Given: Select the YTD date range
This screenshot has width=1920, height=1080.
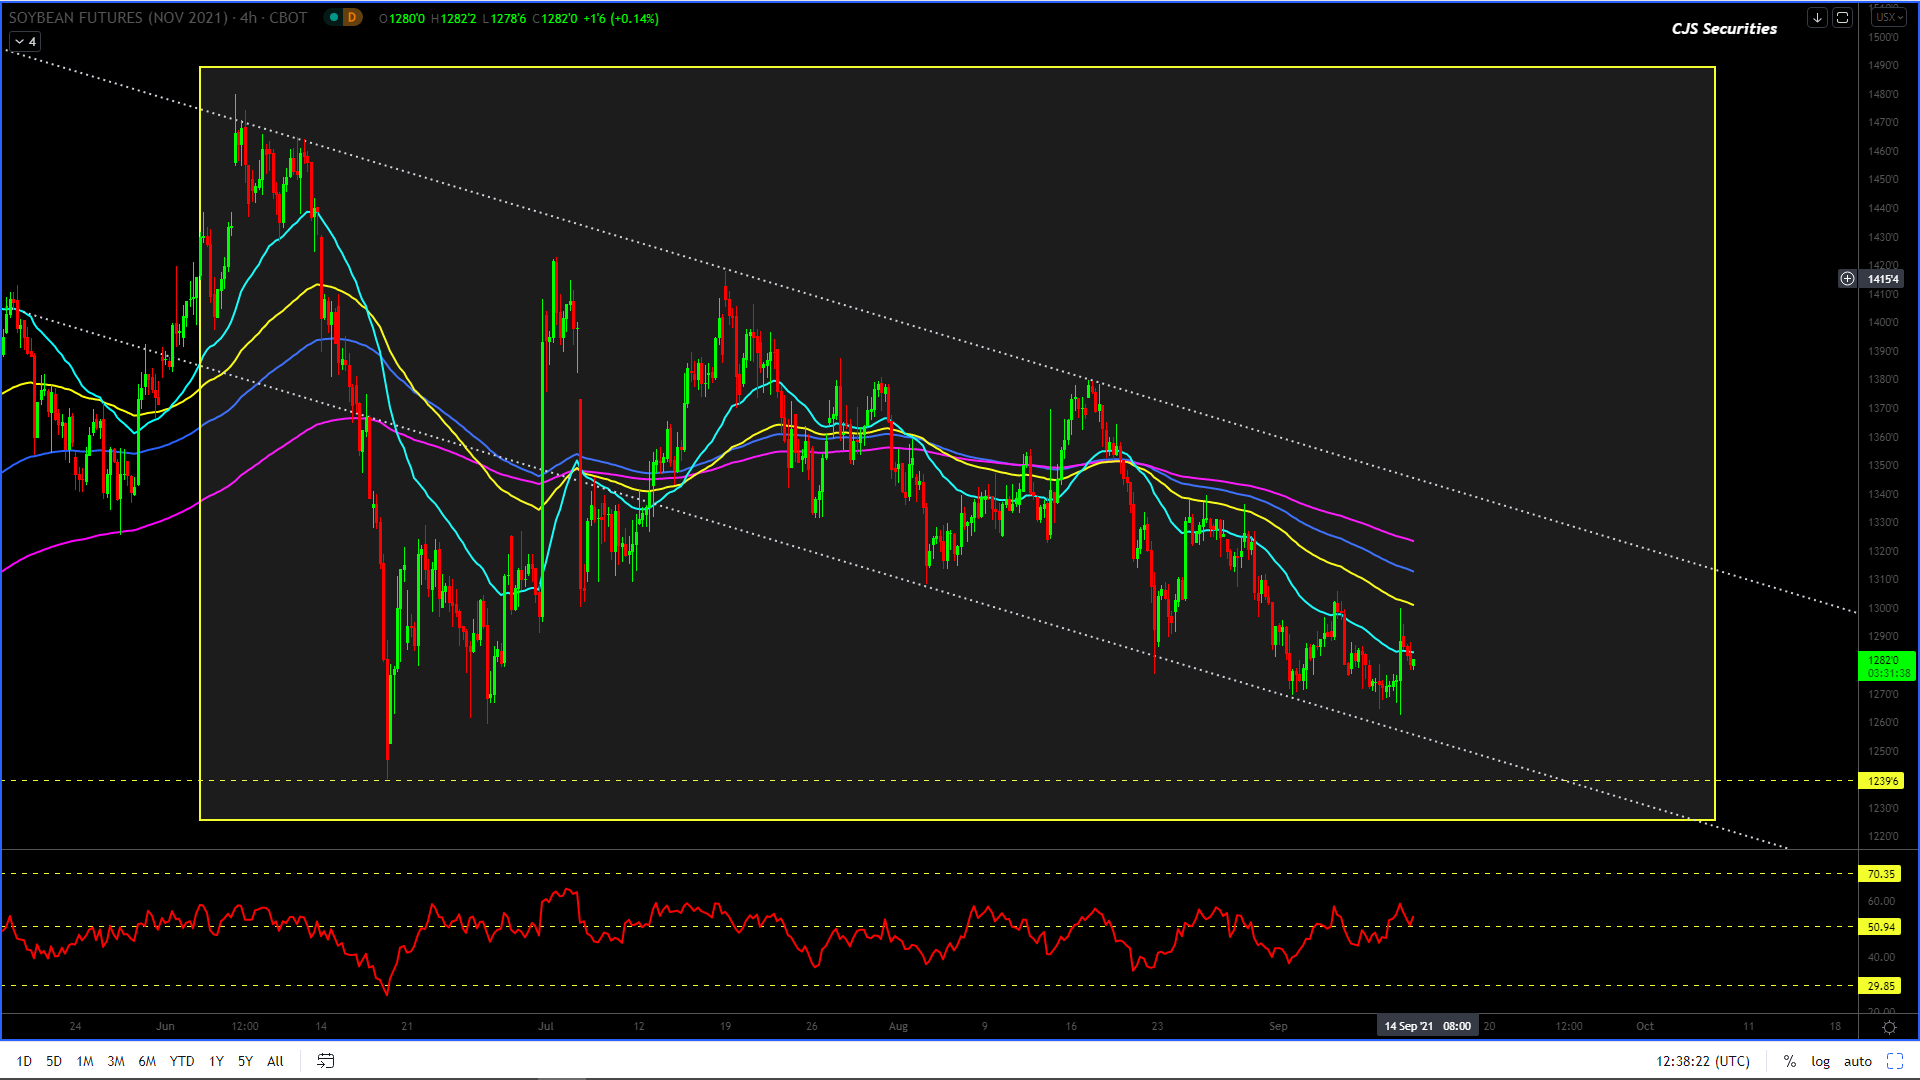Looking at the screenshot, I should click(181, 1061).
